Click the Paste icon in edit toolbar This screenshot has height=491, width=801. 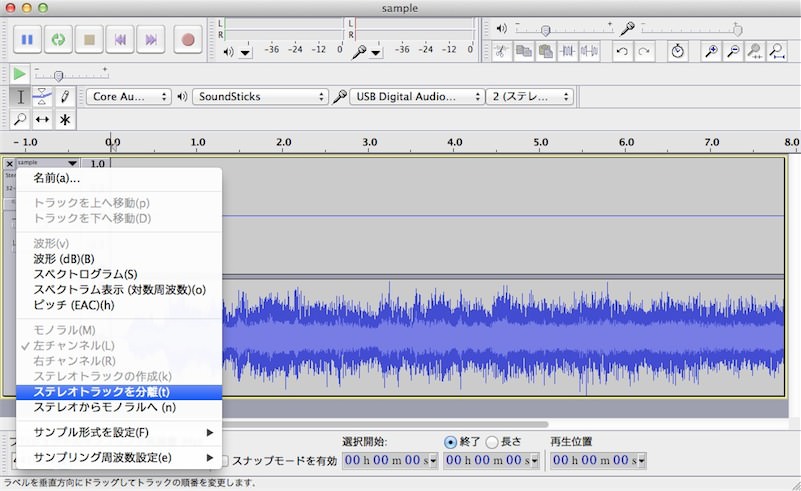546,51
